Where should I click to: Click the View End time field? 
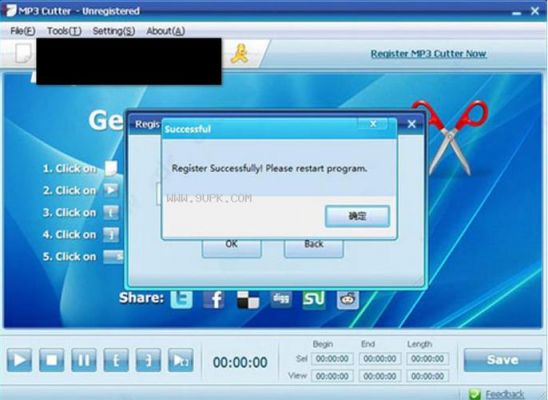(x=380, y=376)
